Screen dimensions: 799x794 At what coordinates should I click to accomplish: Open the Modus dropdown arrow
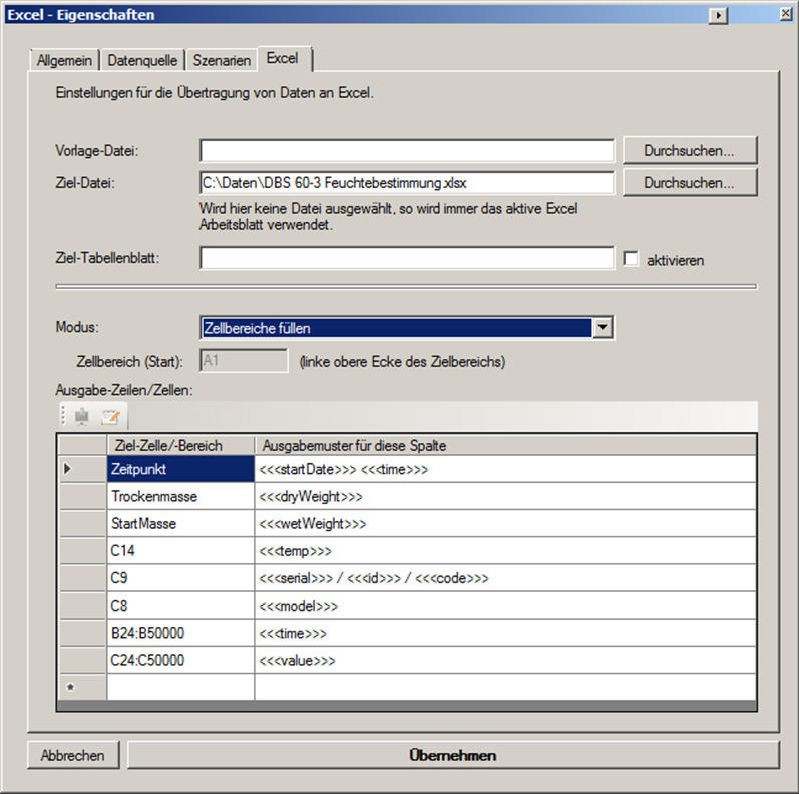click(x=602, y=327)
